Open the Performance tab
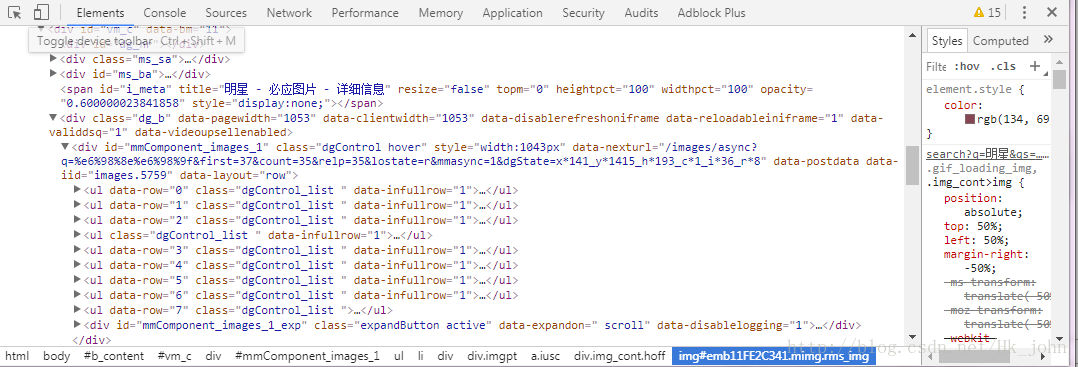 click(365, 12)
